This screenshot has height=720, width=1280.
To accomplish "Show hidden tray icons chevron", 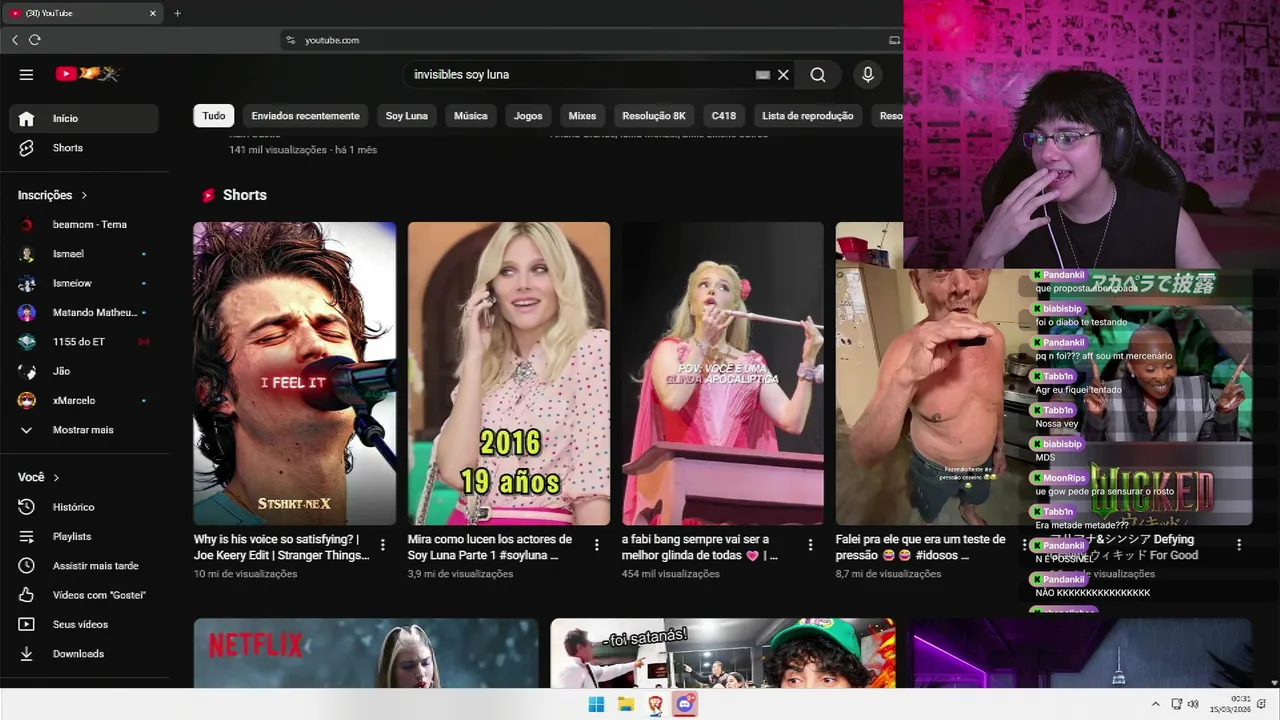I will [1156, 704].
